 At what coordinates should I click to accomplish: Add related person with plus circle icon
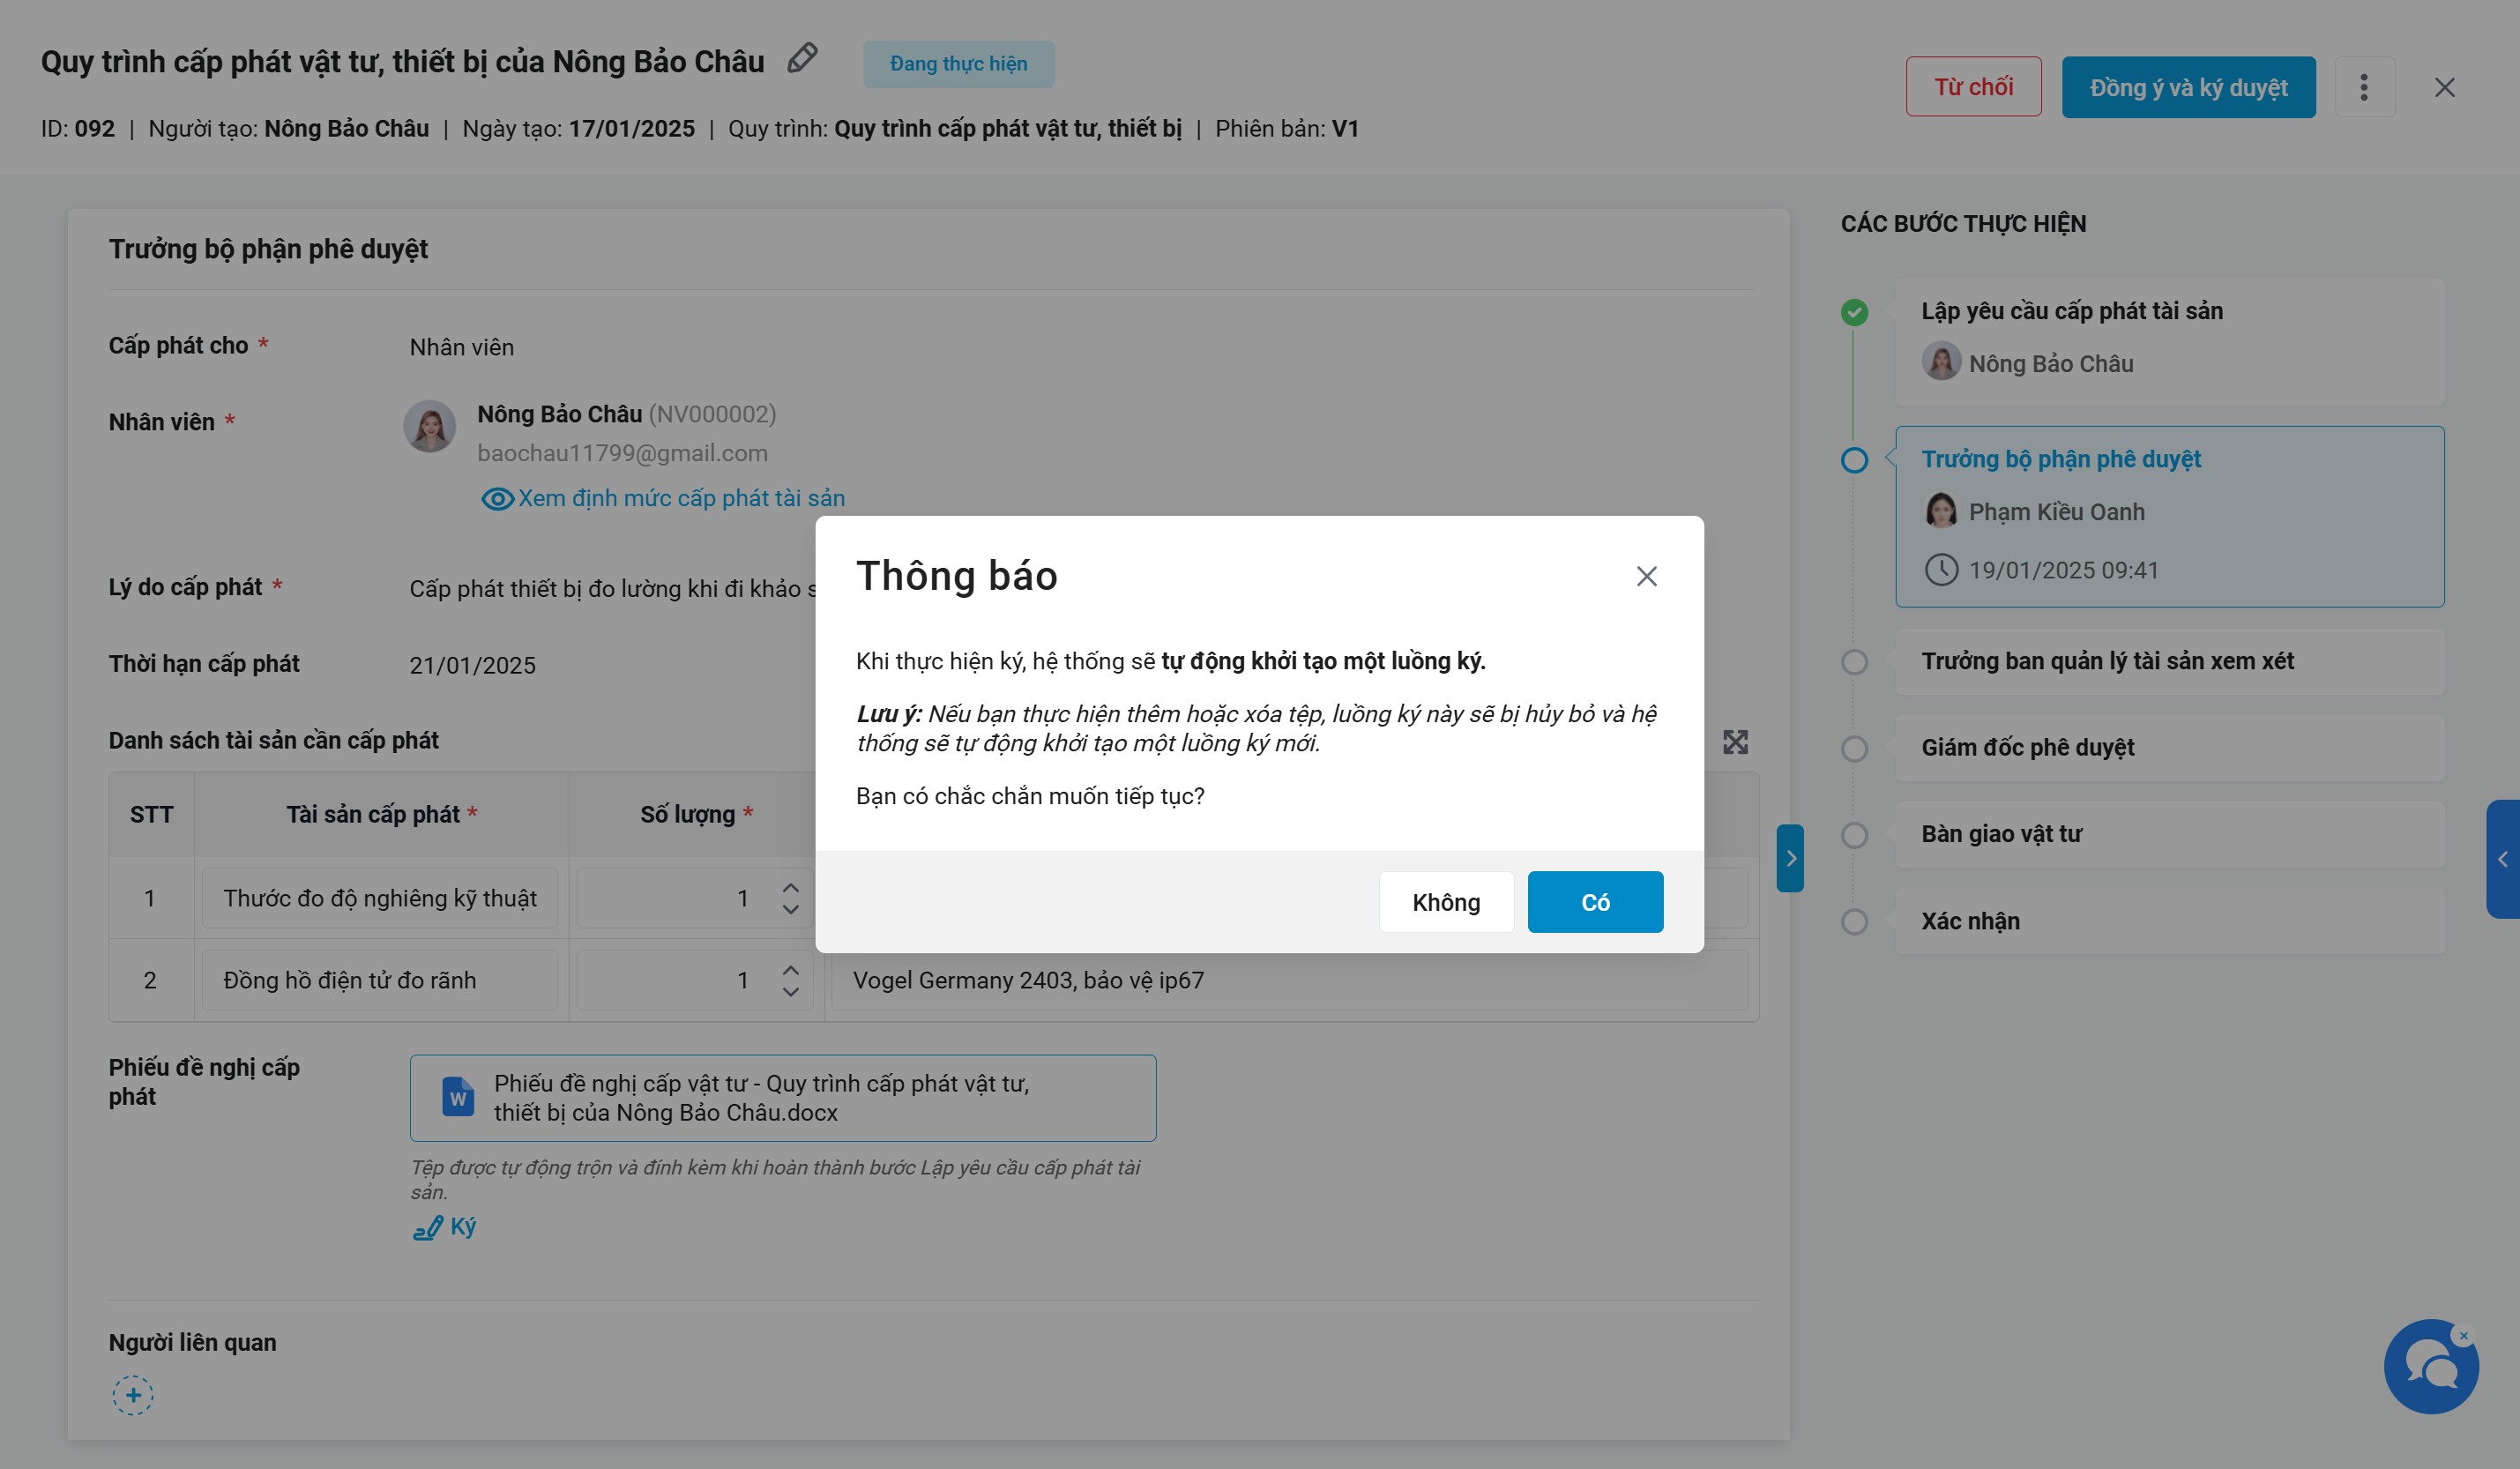pyautogui.click(x=133, y=1395)
